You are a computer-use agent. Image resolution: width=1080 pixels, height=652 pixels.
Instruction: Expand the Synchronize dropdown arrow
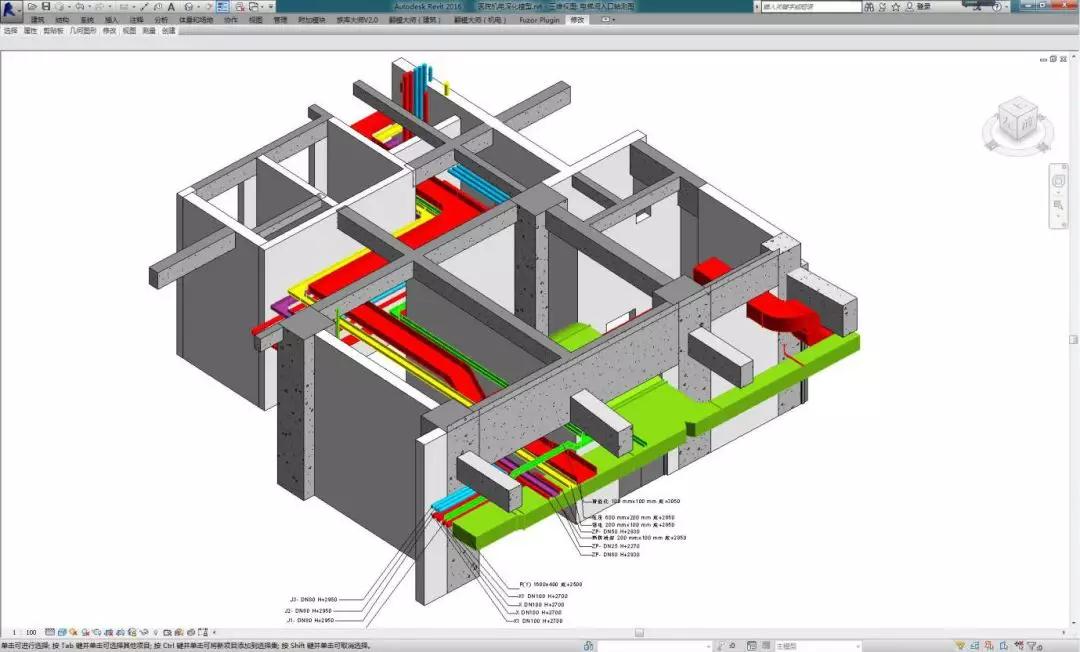point(69,7)
